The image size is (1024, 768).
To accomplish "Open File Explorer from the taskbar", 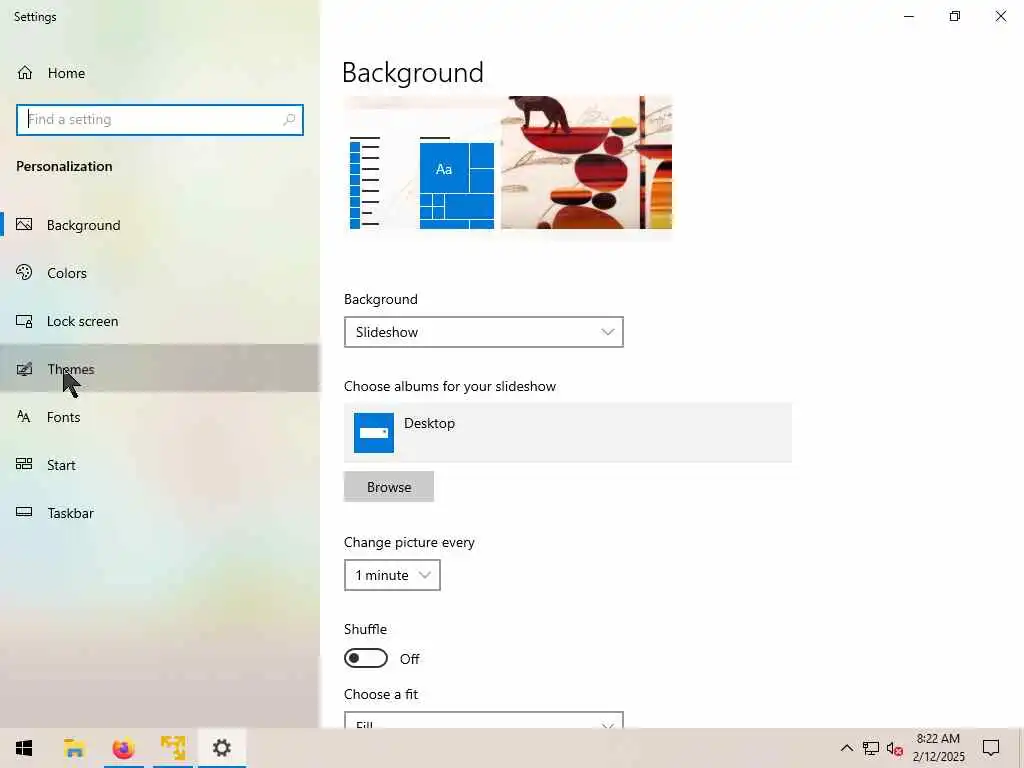I will click(x=74, y=748).
